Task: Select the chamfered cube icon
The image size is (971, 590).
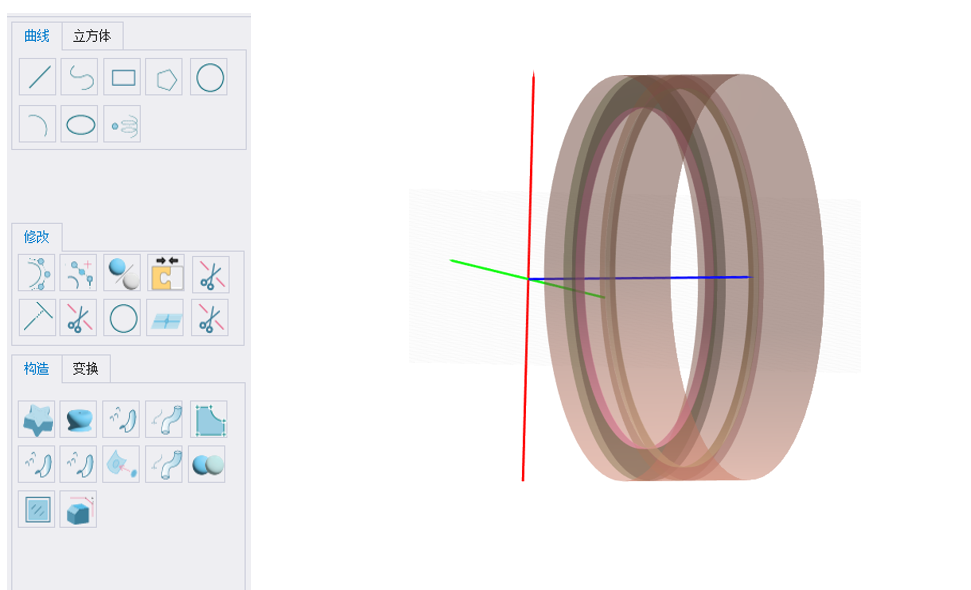Action: pyautogui.click(x=78, y=509)
